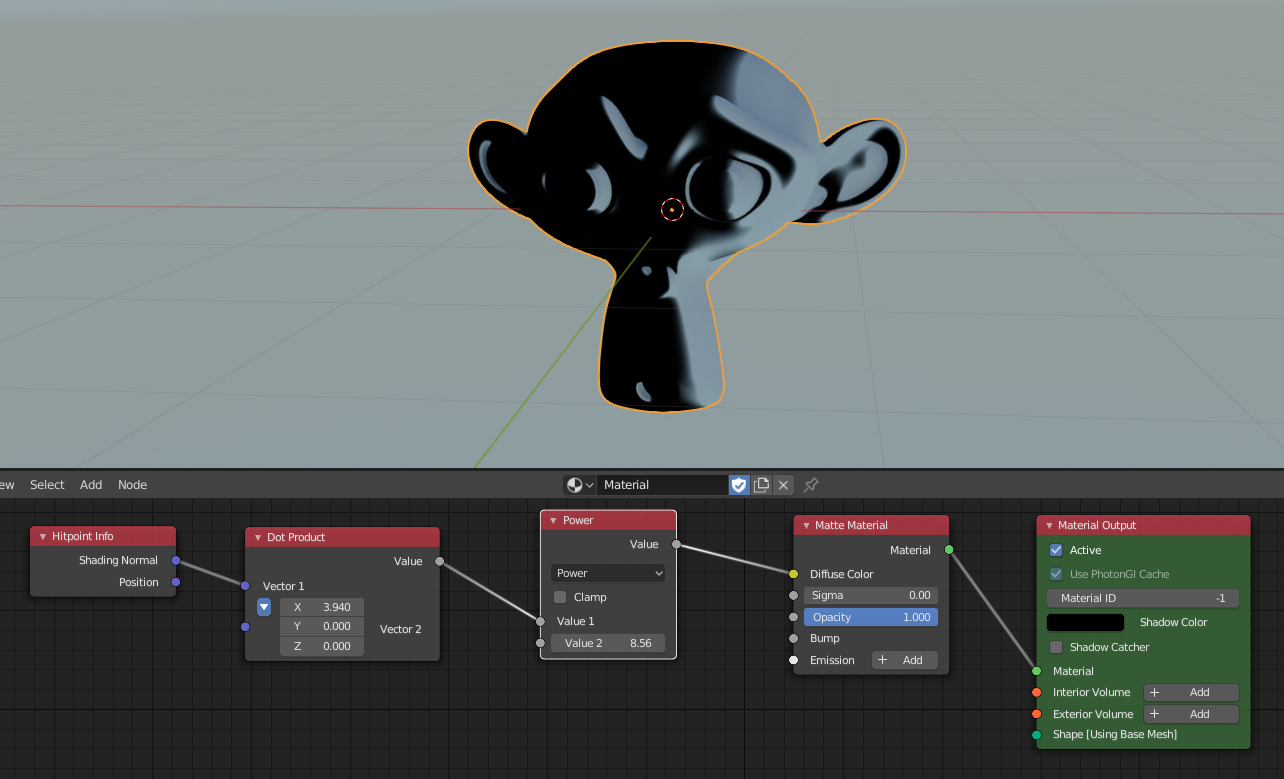Toggle the pin icon in node editor header

pos(811,485)
